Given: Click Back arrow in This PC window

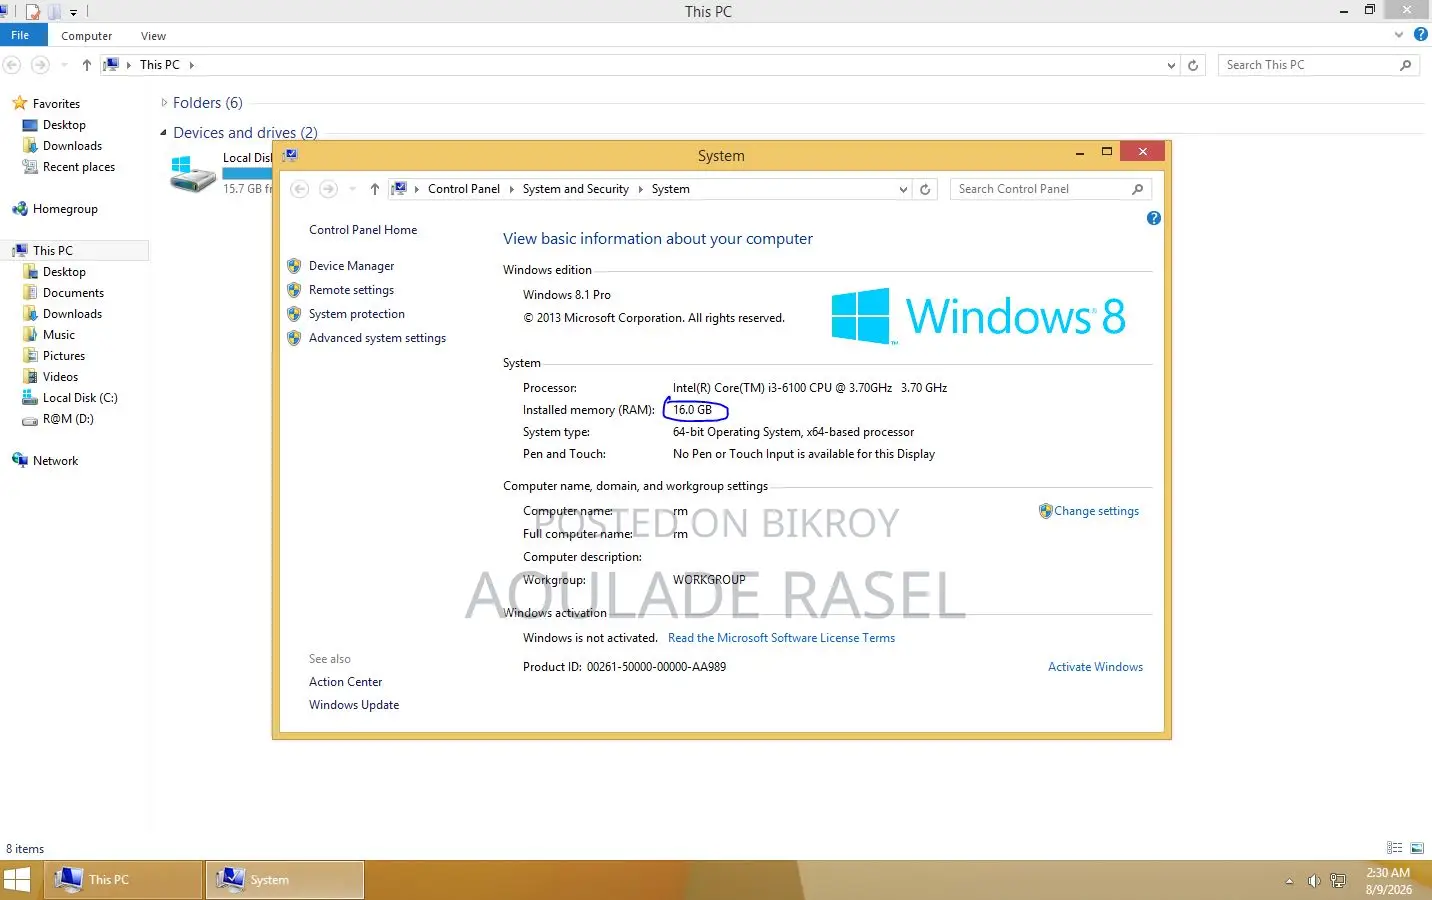Looking at the screenshot, I should (12, 65).
